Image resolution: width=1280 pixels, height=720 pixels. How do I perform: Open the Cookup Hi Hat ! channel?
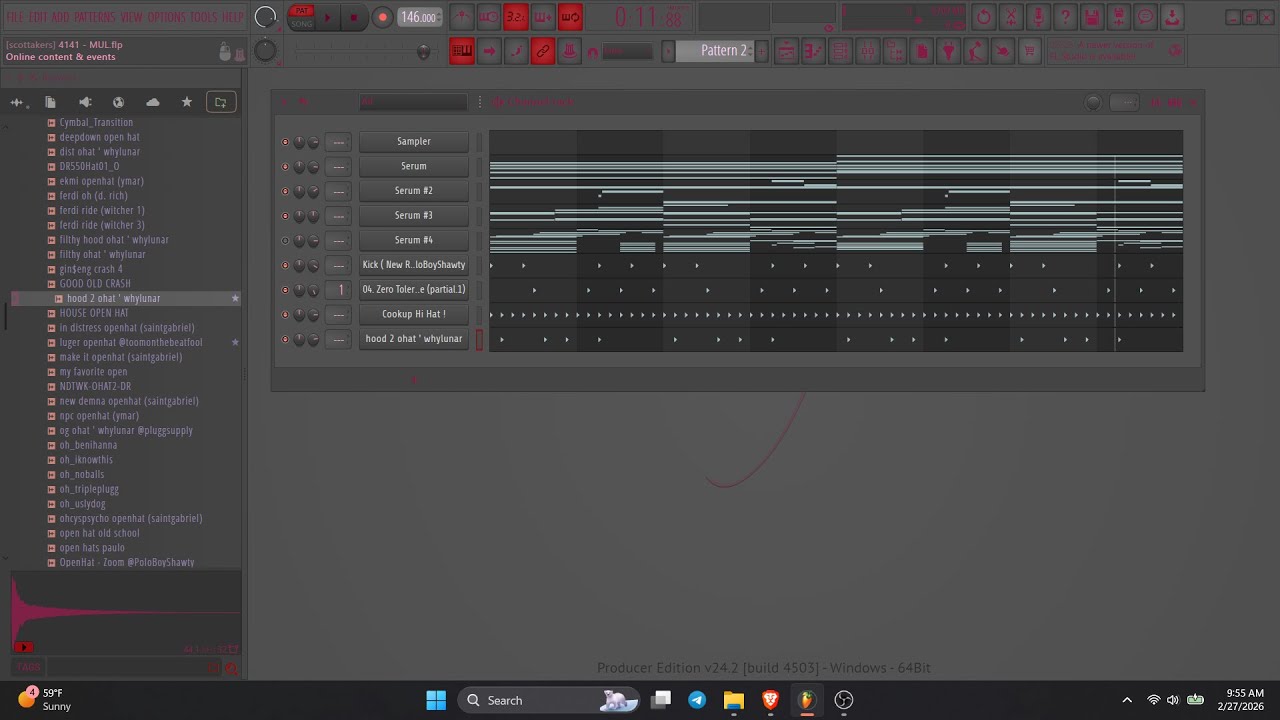(414, 314)
